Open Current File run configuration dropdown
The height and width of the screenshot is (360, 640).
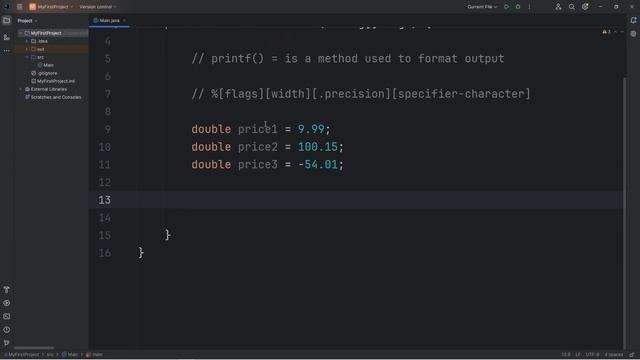pos(482,7)
